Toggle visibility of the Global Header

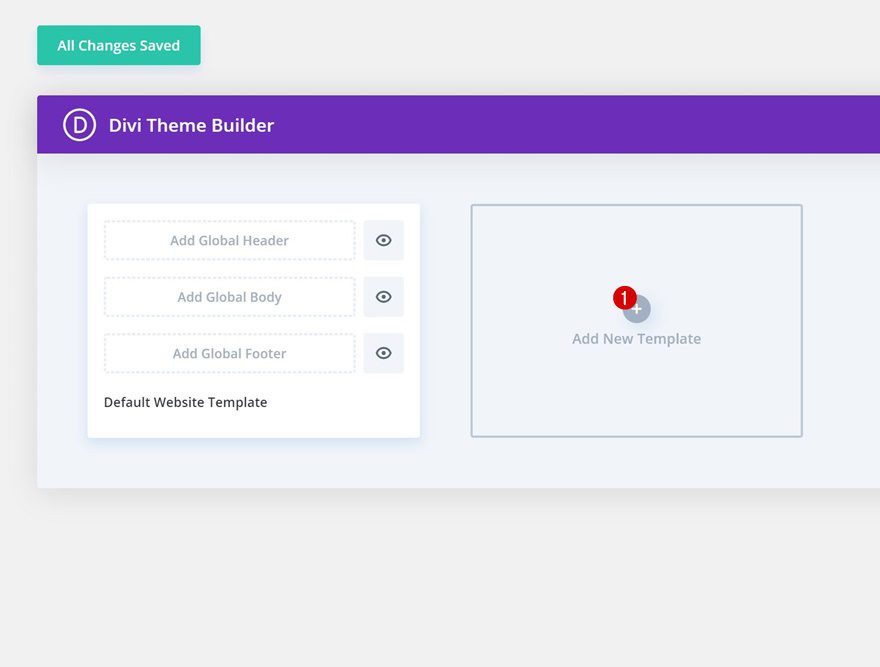click(x=383, y=240)
